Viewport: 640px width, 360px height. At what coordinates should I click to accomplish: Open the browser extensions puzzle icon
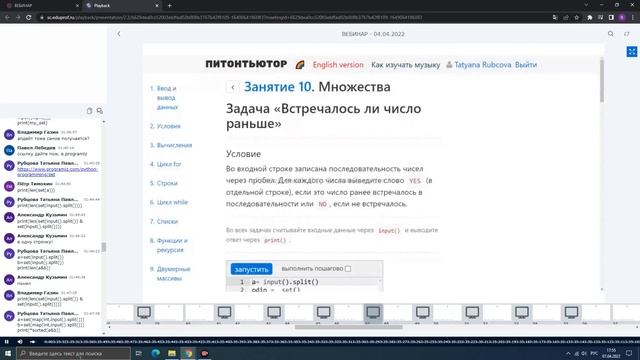[x=590, y=18]
